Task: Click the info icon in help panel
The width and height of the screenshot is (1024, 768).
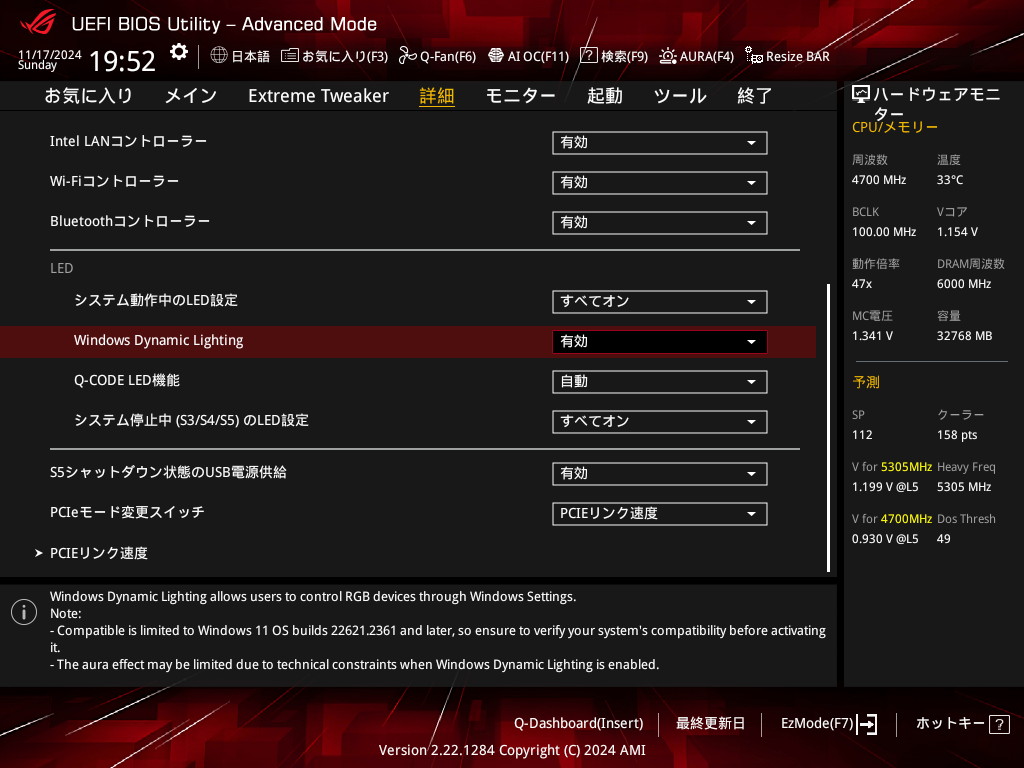Action: tap(24, 612)
